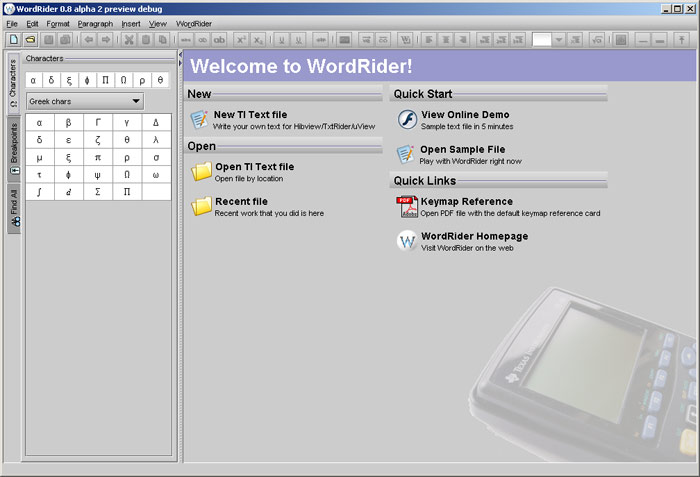This screenshot has width=700, height=477.
Task: Click the Flash icon beside View Online Demo
Action: 407,120
